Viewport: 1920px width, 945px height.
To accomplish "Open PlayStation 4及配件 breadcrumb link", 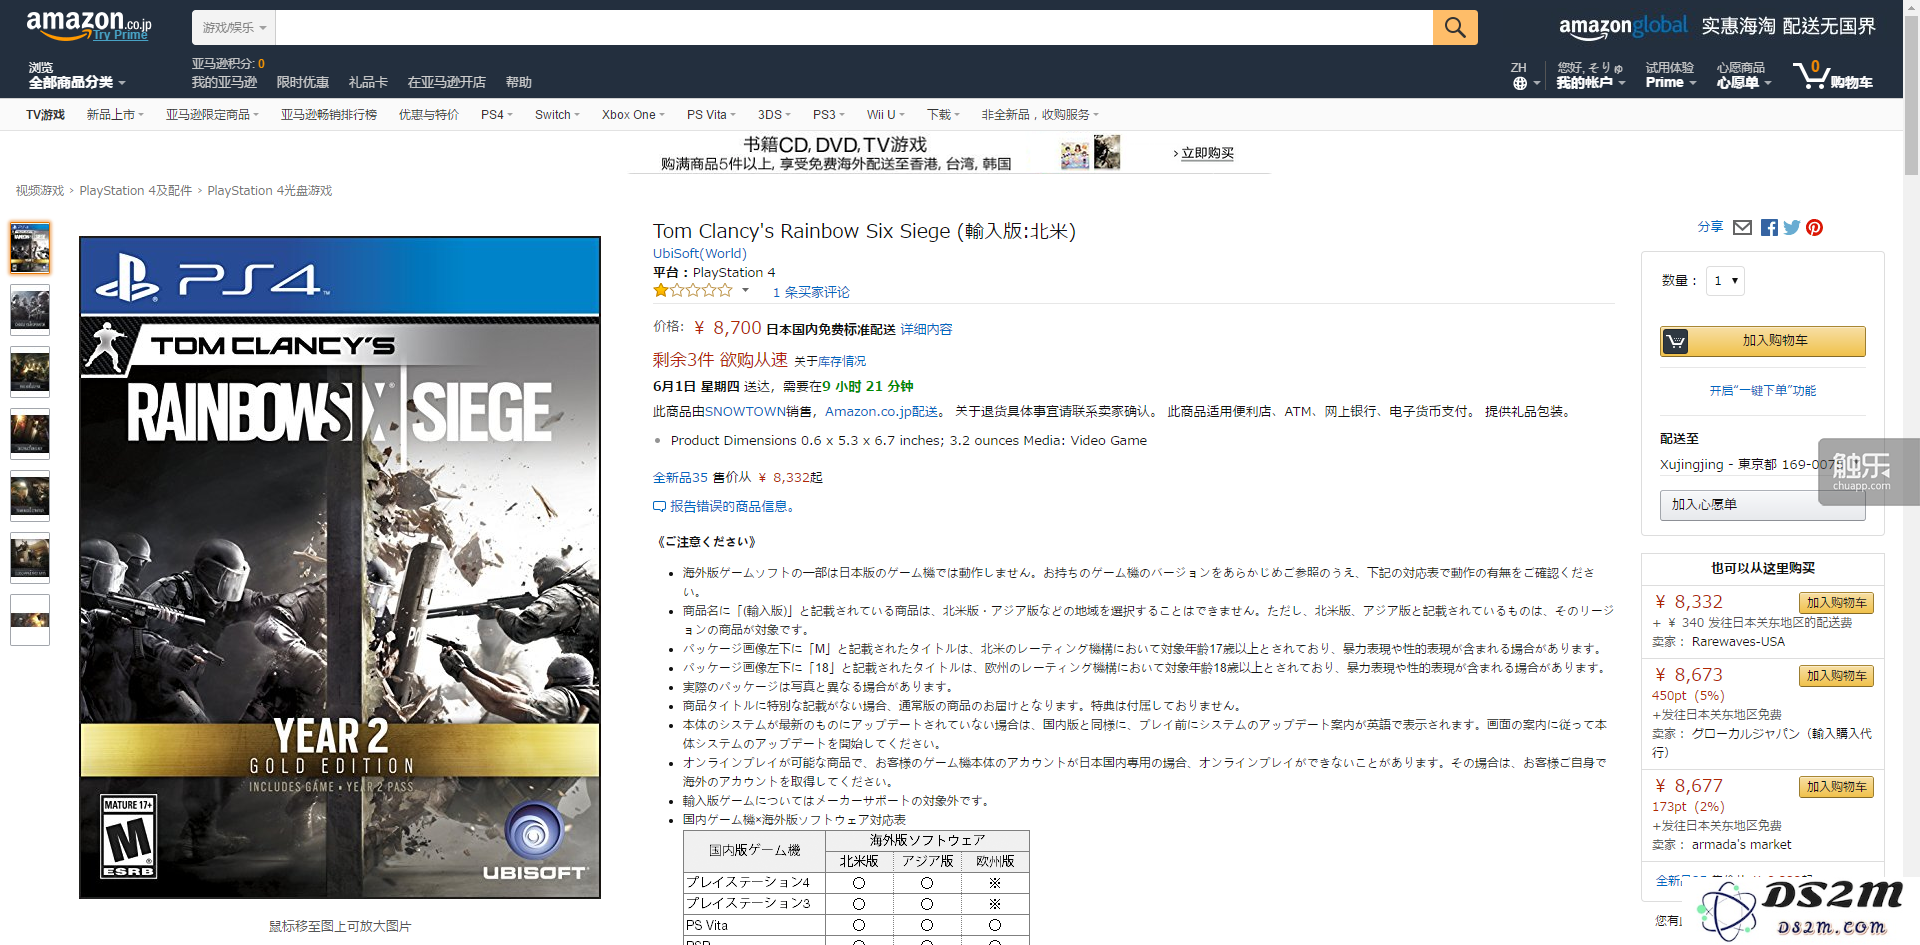I will point(136,191).
